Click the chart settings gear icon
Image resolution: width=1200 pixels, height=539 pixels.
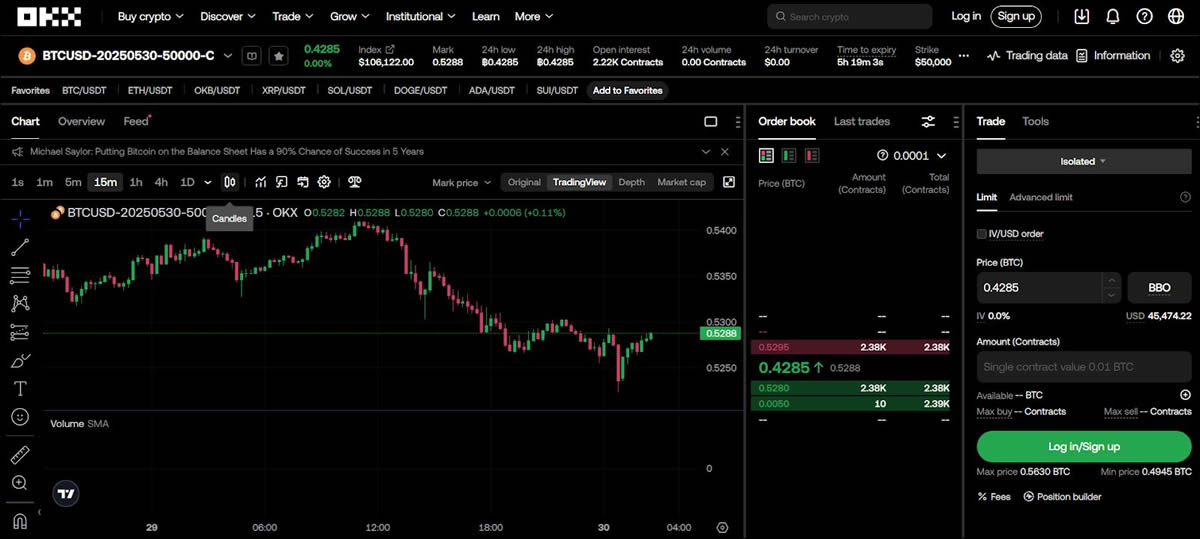324,182
